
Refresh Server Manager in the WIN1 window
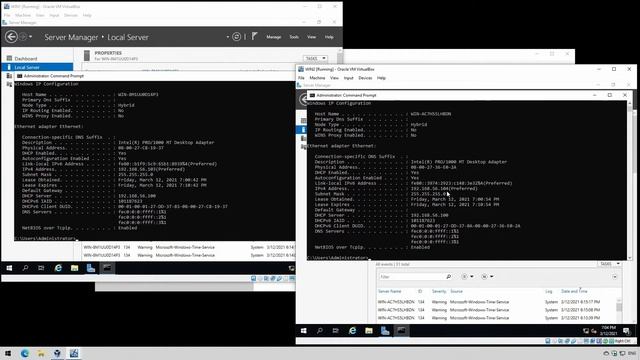coord(236,37)
